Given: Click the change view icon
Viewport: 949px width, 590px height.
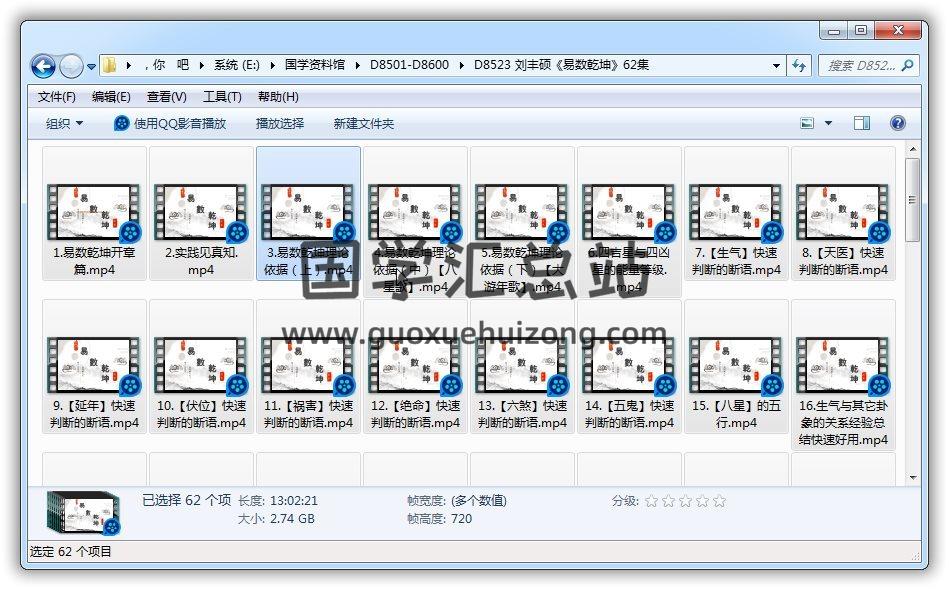Looking at the screenshot, I should pyautogui.click(x=808, y=123).
